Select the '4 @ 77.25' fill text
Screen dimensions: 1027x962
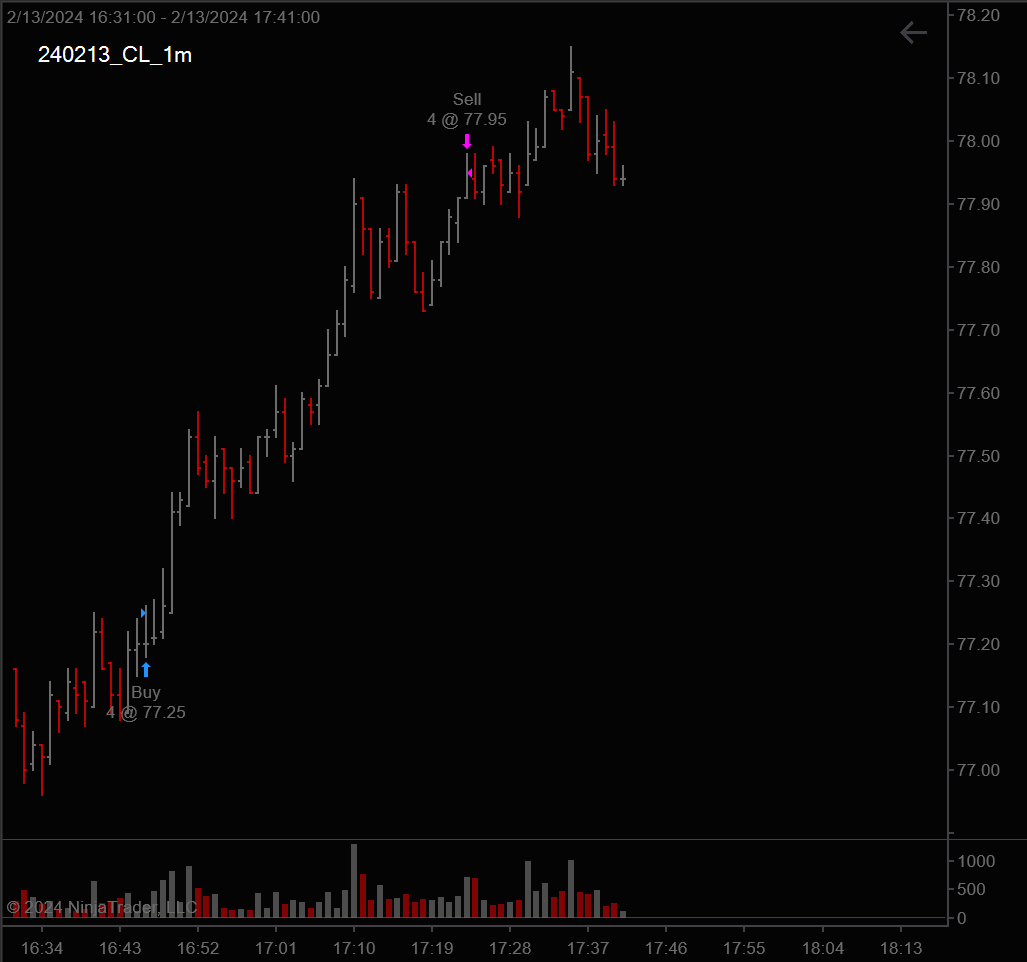coord(145,712)
